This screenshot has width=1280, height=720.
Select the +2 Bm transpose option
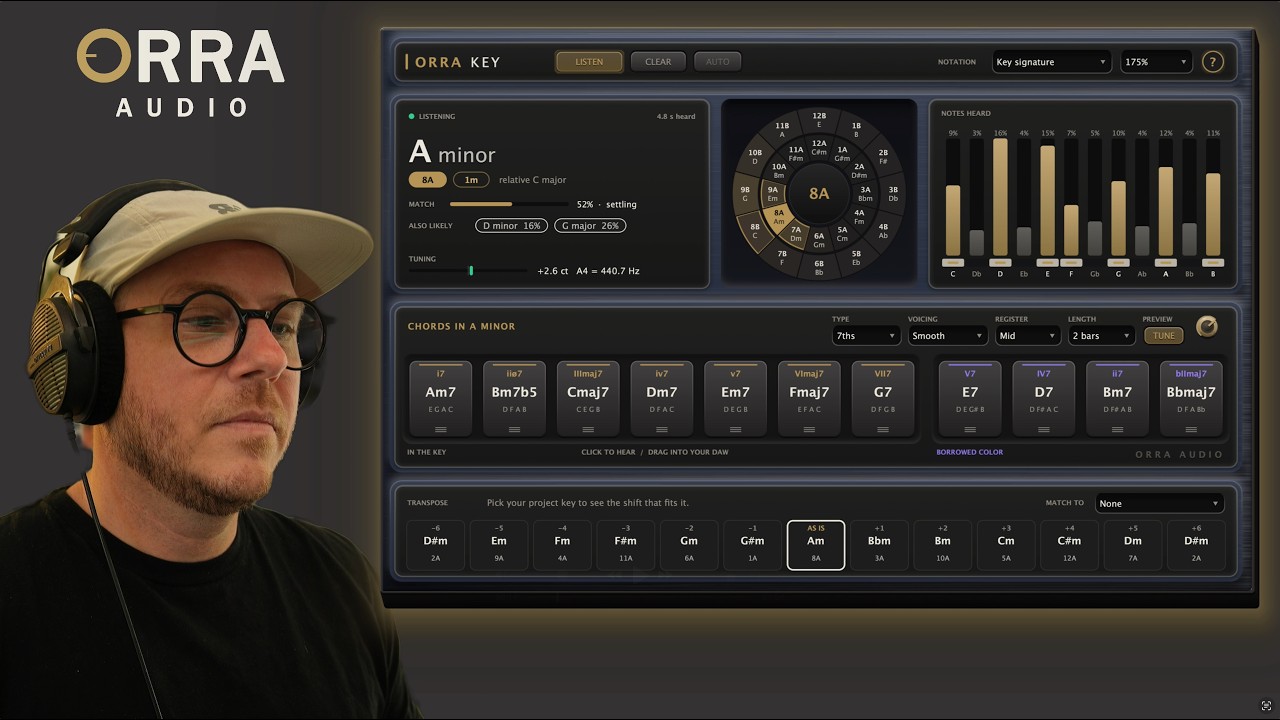(x=943, y=545)
